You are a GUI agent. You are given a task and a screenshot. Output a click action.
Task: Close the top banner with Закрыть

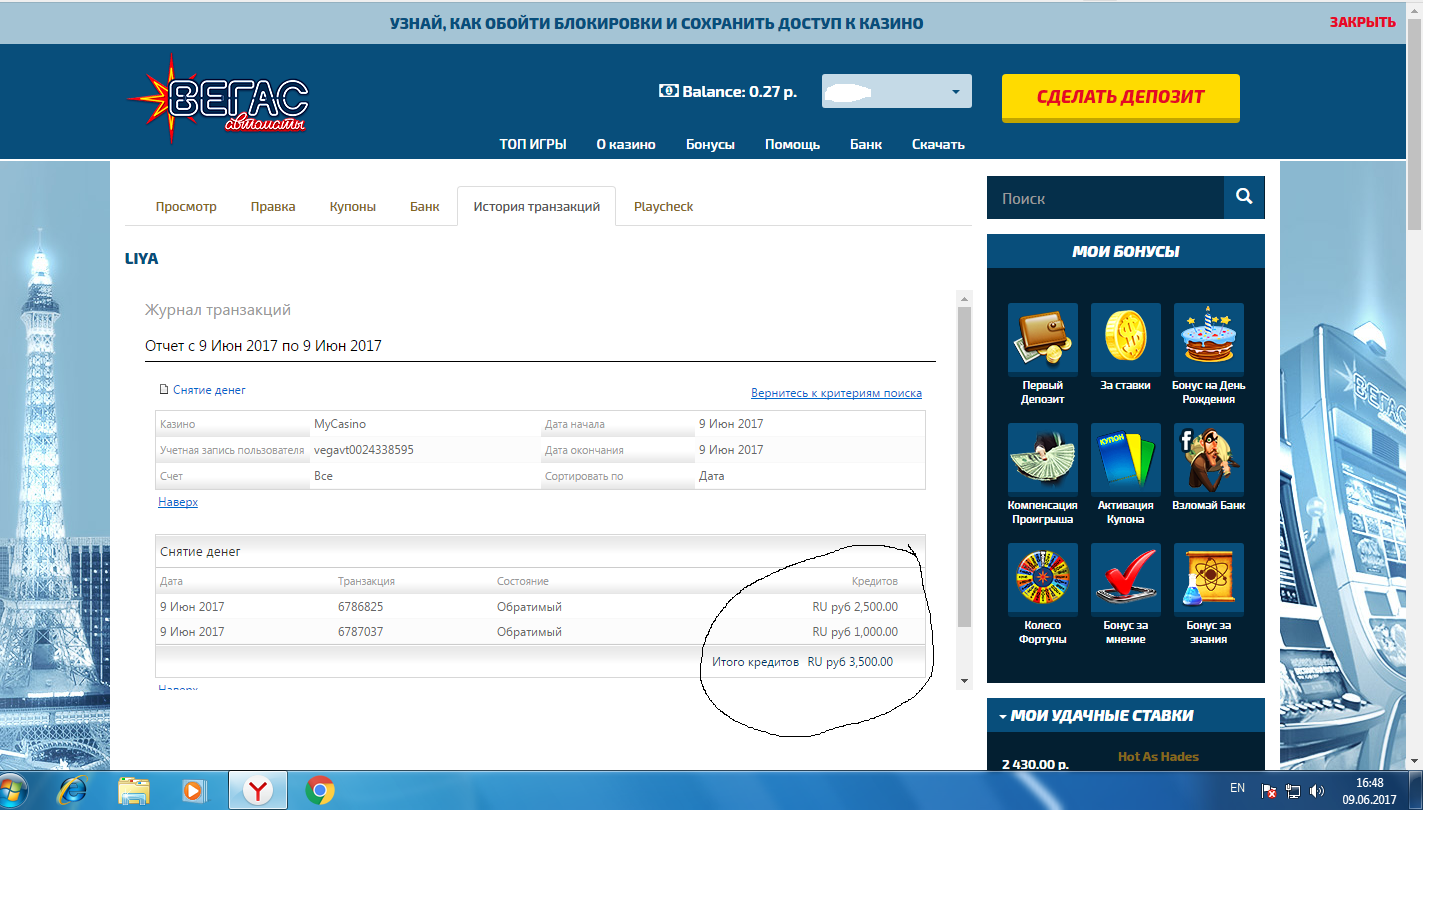click(1362, 22)
